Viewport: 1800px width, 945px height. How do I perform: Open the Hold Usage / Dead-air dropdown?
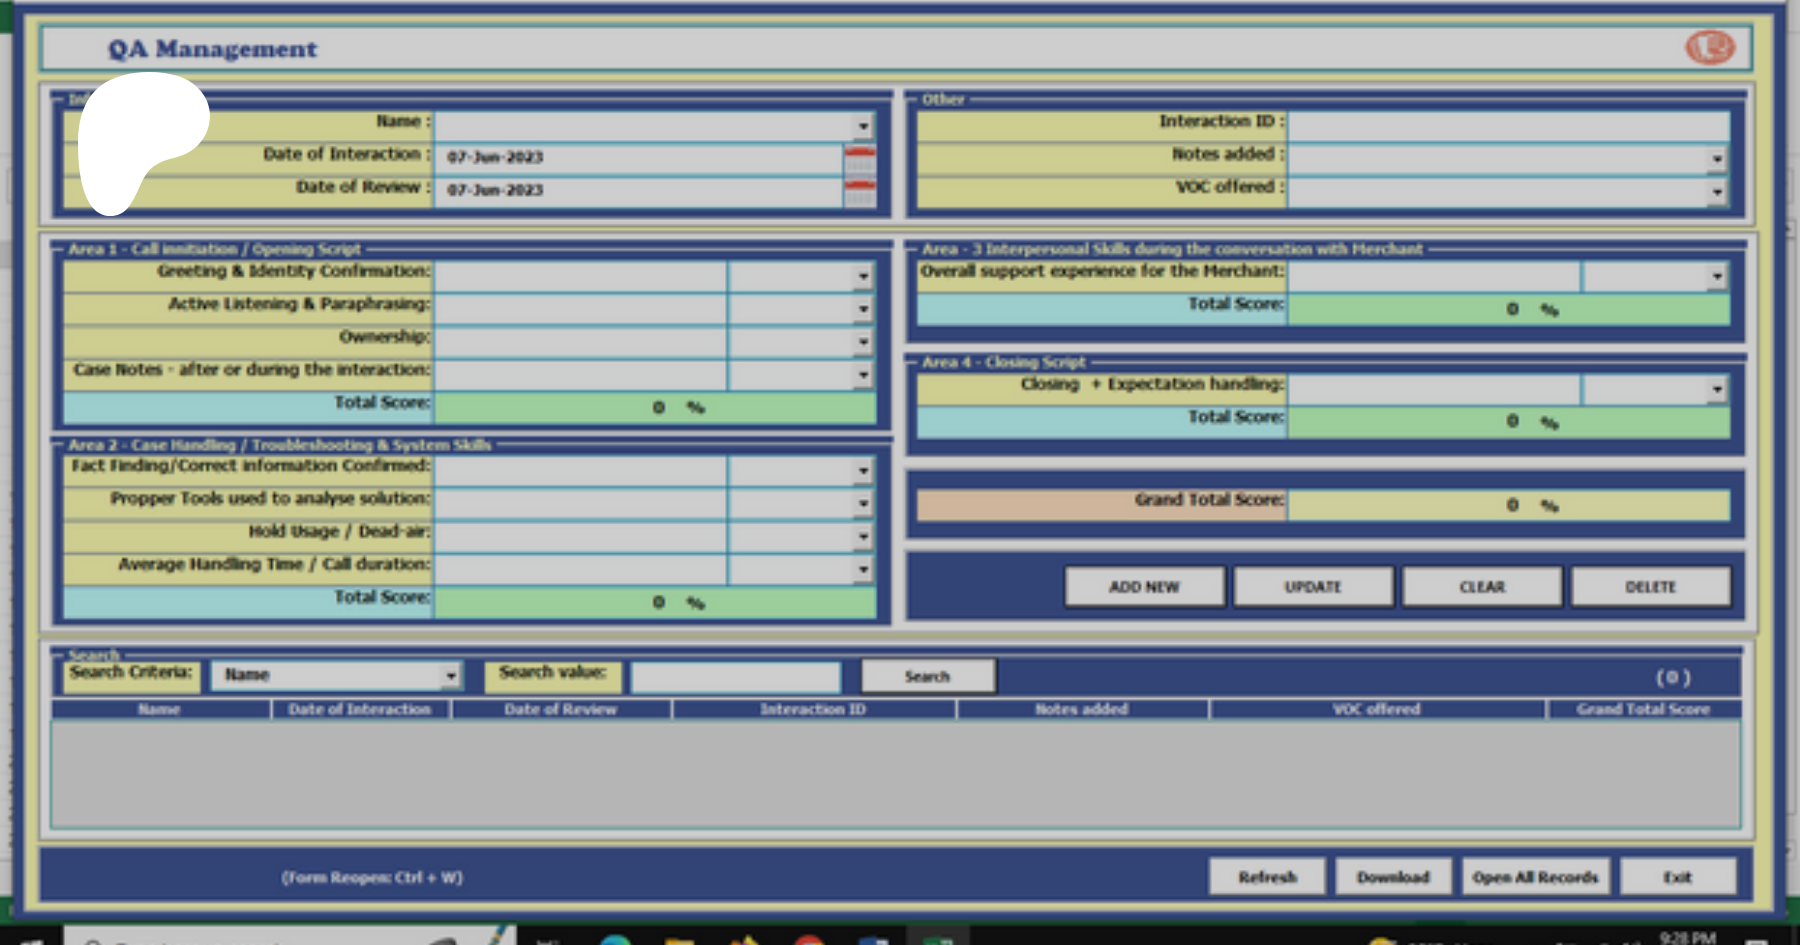tap(863, 537)
